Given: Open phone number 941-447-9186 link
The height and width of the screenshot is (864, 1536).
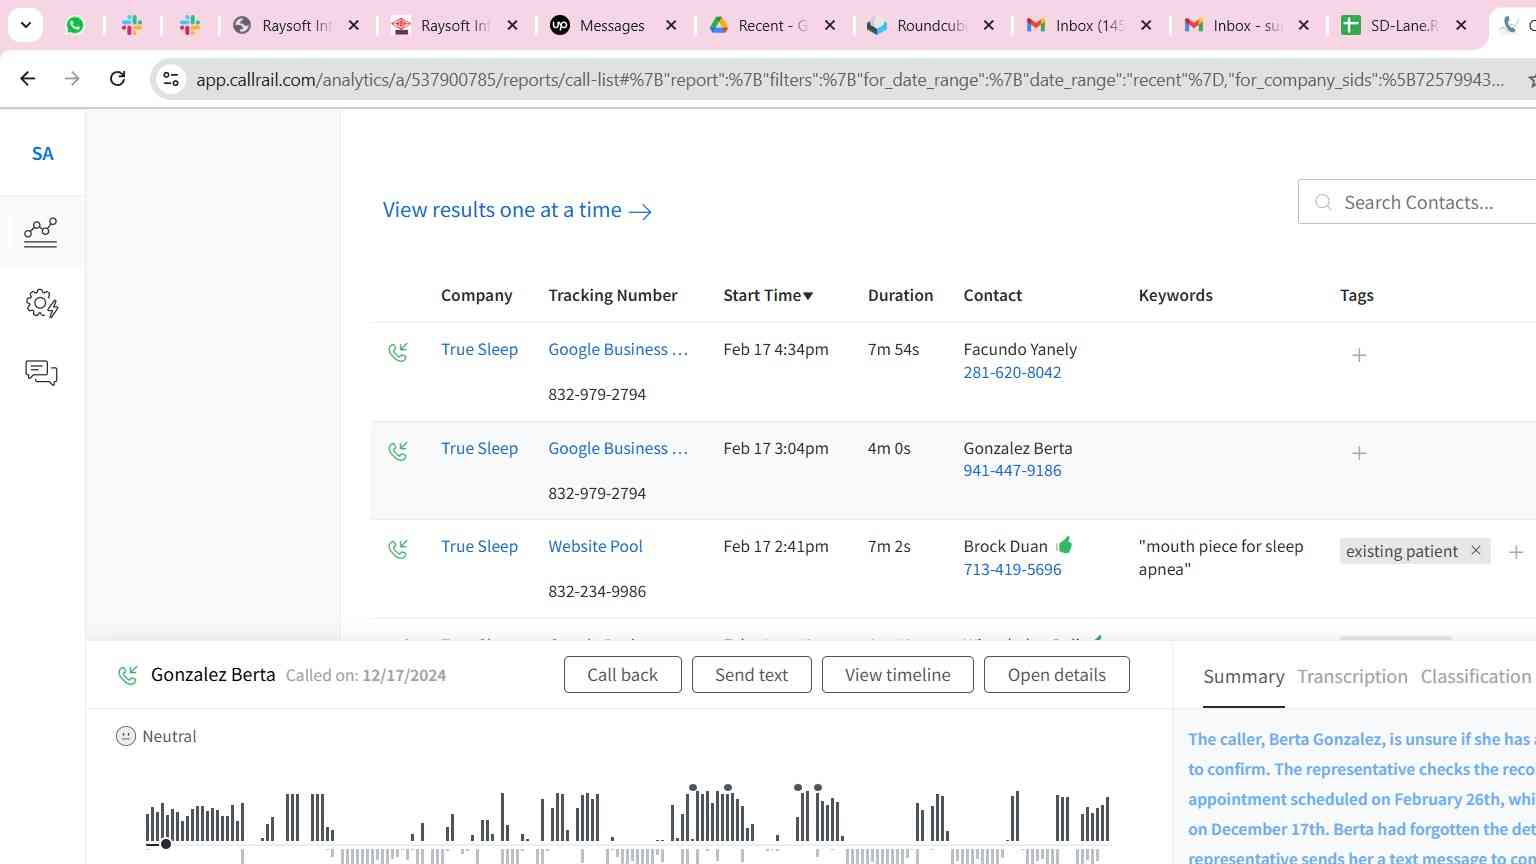Looking at the screenshot, I should point(1012,470).
